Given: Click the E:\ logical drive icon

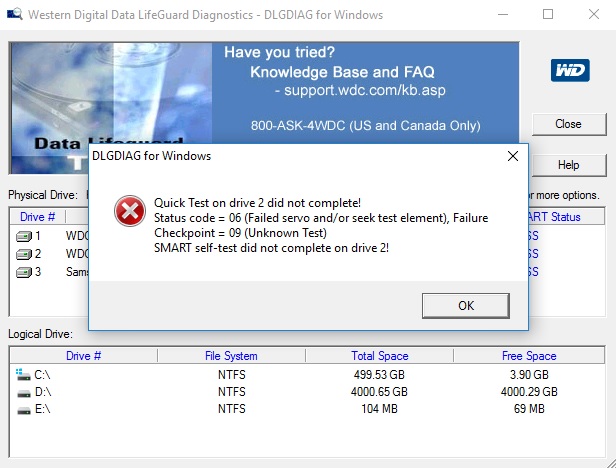Looking at the screenshot, I should tap(24, 410).
